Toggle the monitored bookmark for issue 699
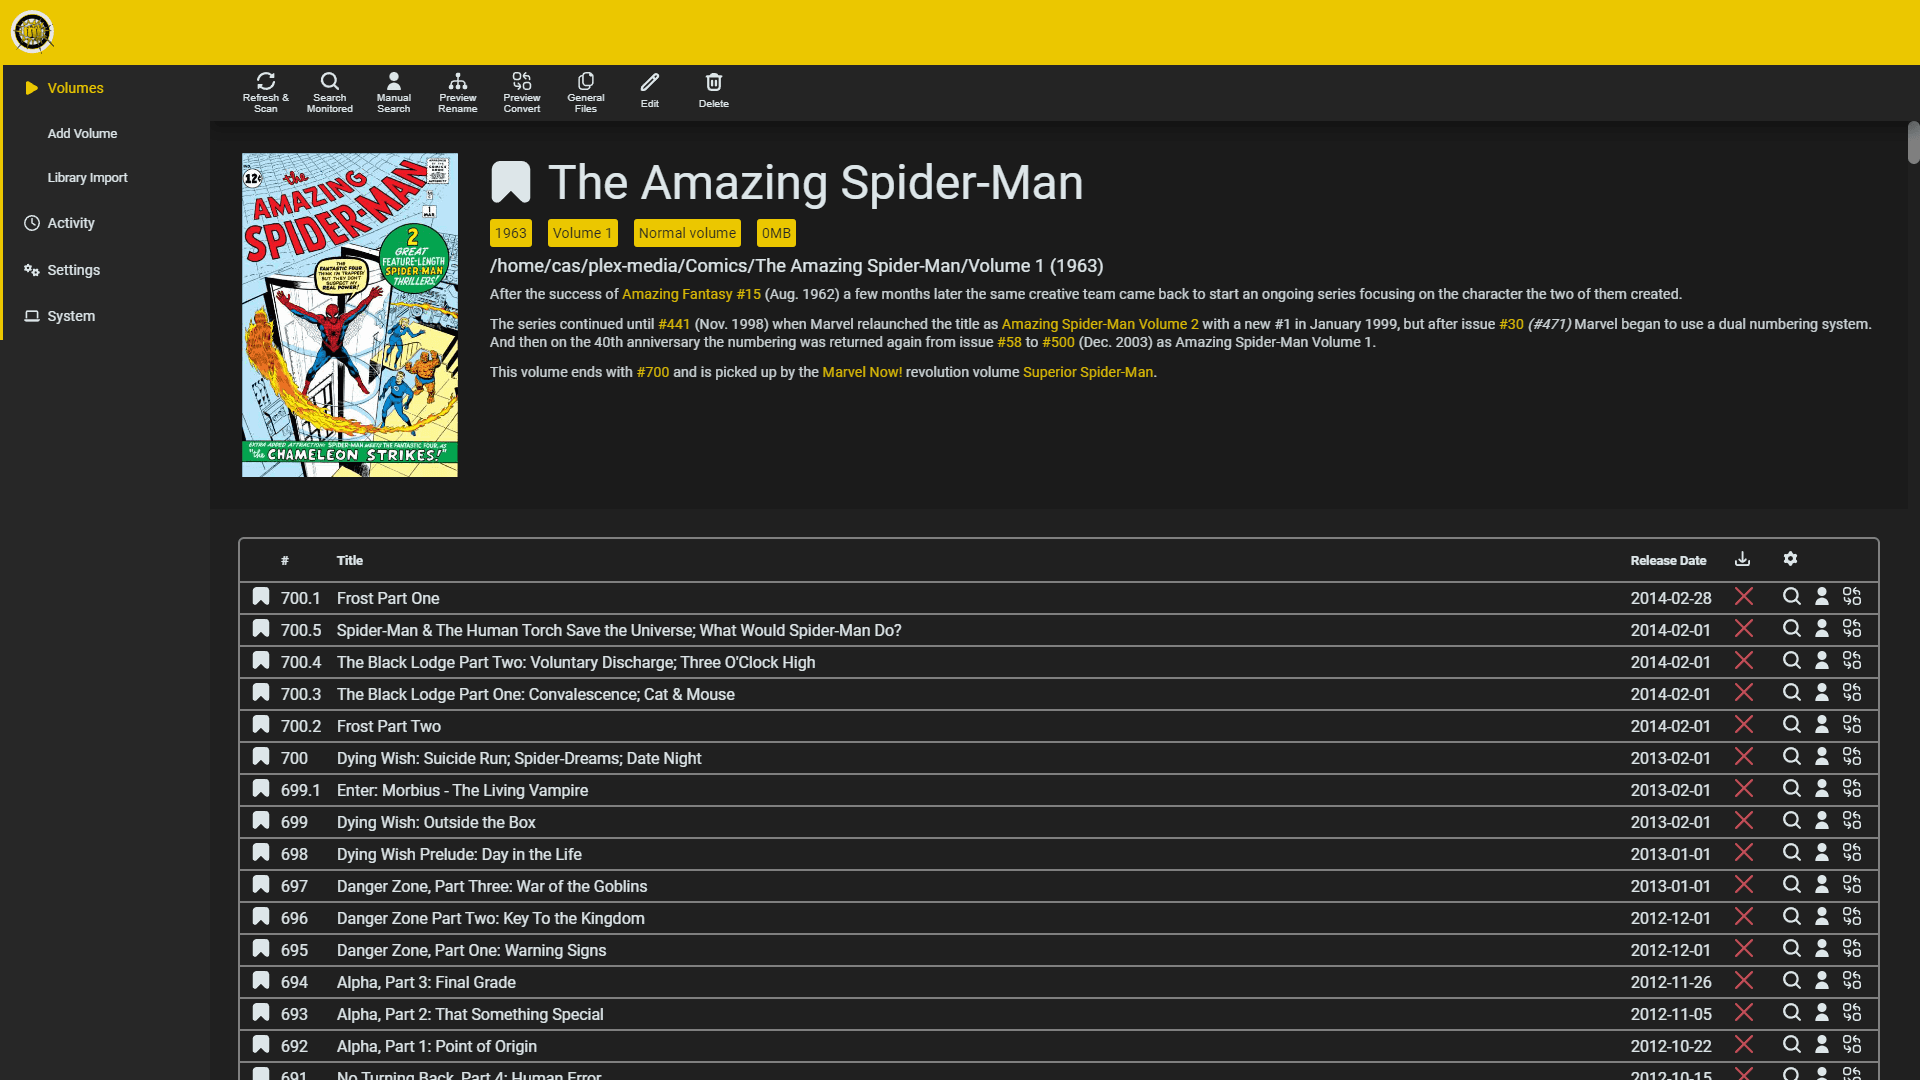This screenshot has height=1080, width=1920. point(261,821)
